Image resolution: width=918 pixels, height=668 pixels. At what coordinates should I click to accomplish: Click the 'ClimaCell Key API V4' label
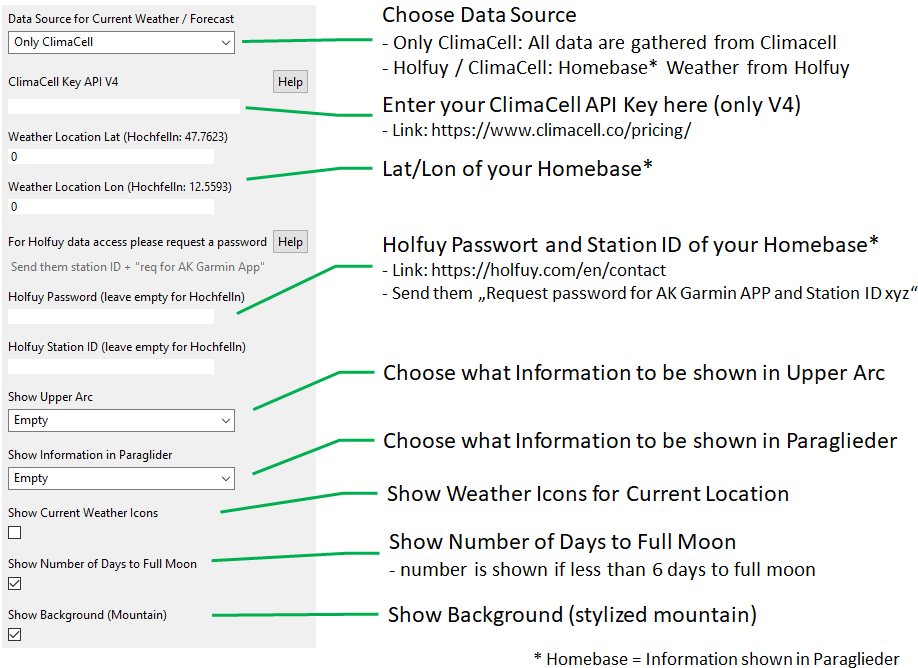click(63, 82)
